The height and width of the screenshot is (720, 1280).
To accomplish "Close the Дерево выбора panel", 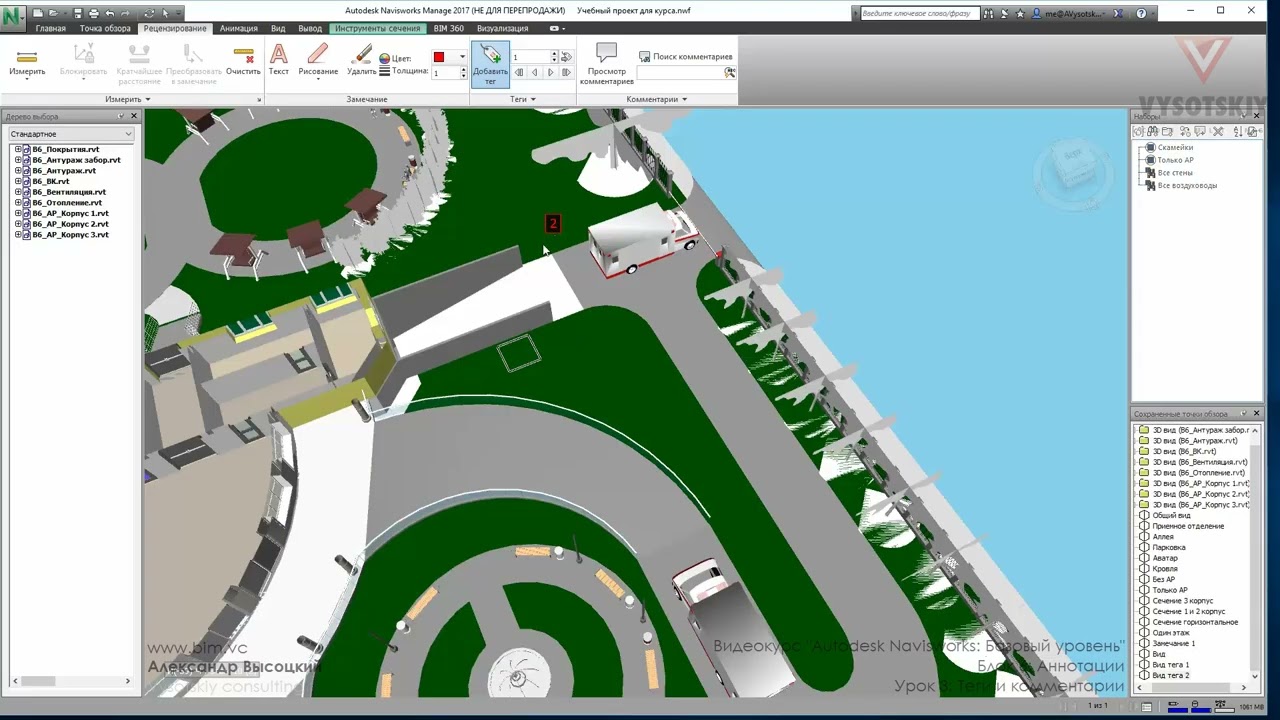I will click(x=134, y=117).
